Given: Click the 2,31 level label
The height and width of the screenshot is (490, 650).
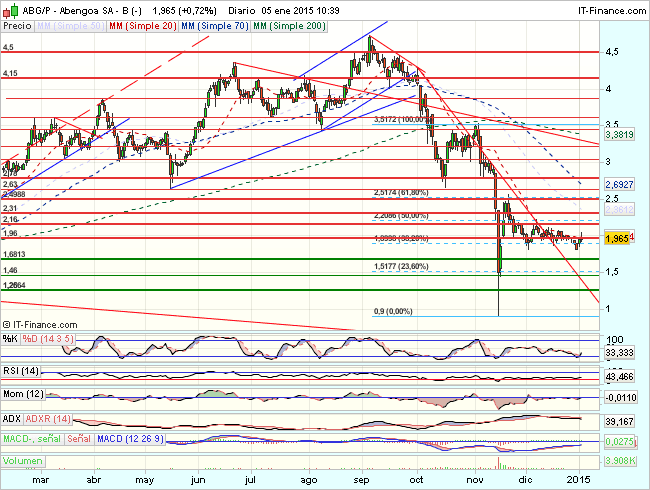Looking at the screenshot, I should point(10,208).
